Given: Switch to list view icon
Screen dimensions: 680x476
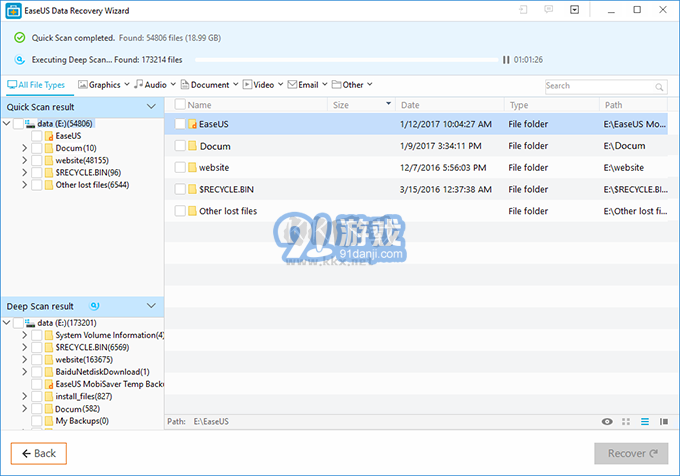Looking at the screenshot, I should click(645, 421).
